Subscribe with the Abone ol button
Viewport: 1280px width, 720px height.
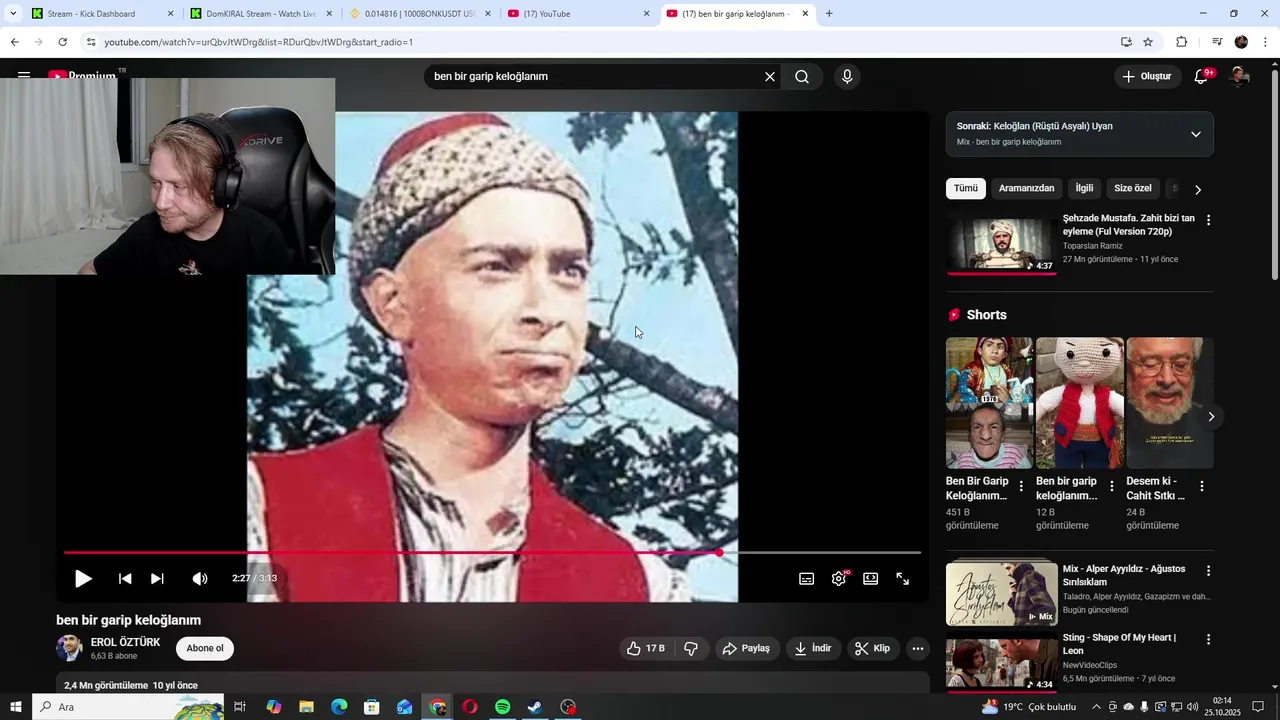pos(205,649)
